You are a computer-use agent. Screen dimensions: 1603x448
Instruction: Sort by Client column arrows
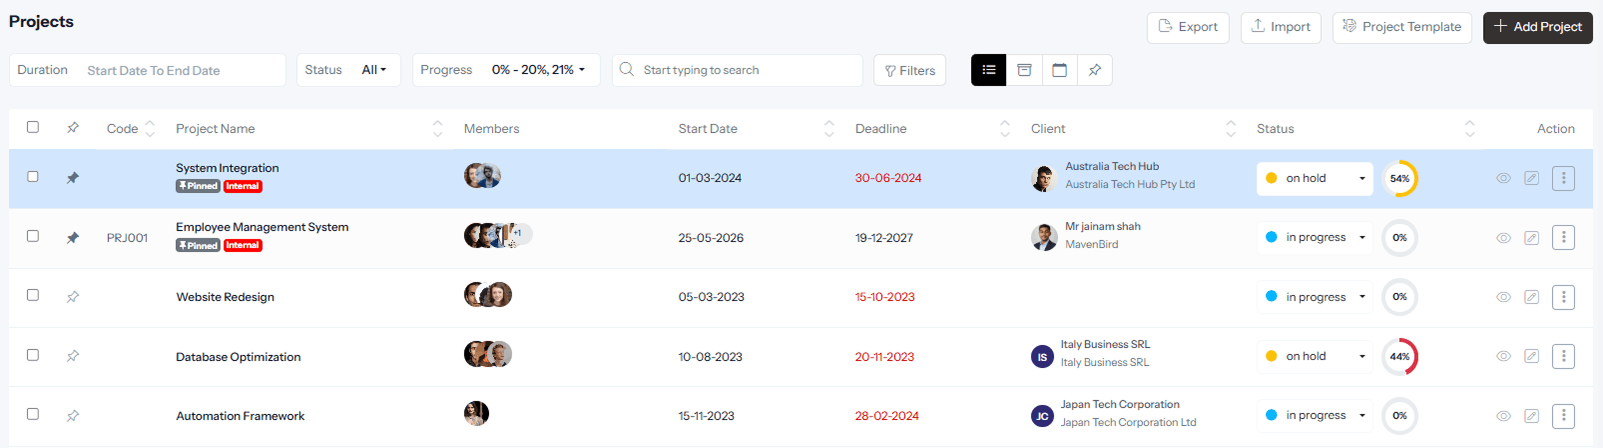tap(1231, 128)
